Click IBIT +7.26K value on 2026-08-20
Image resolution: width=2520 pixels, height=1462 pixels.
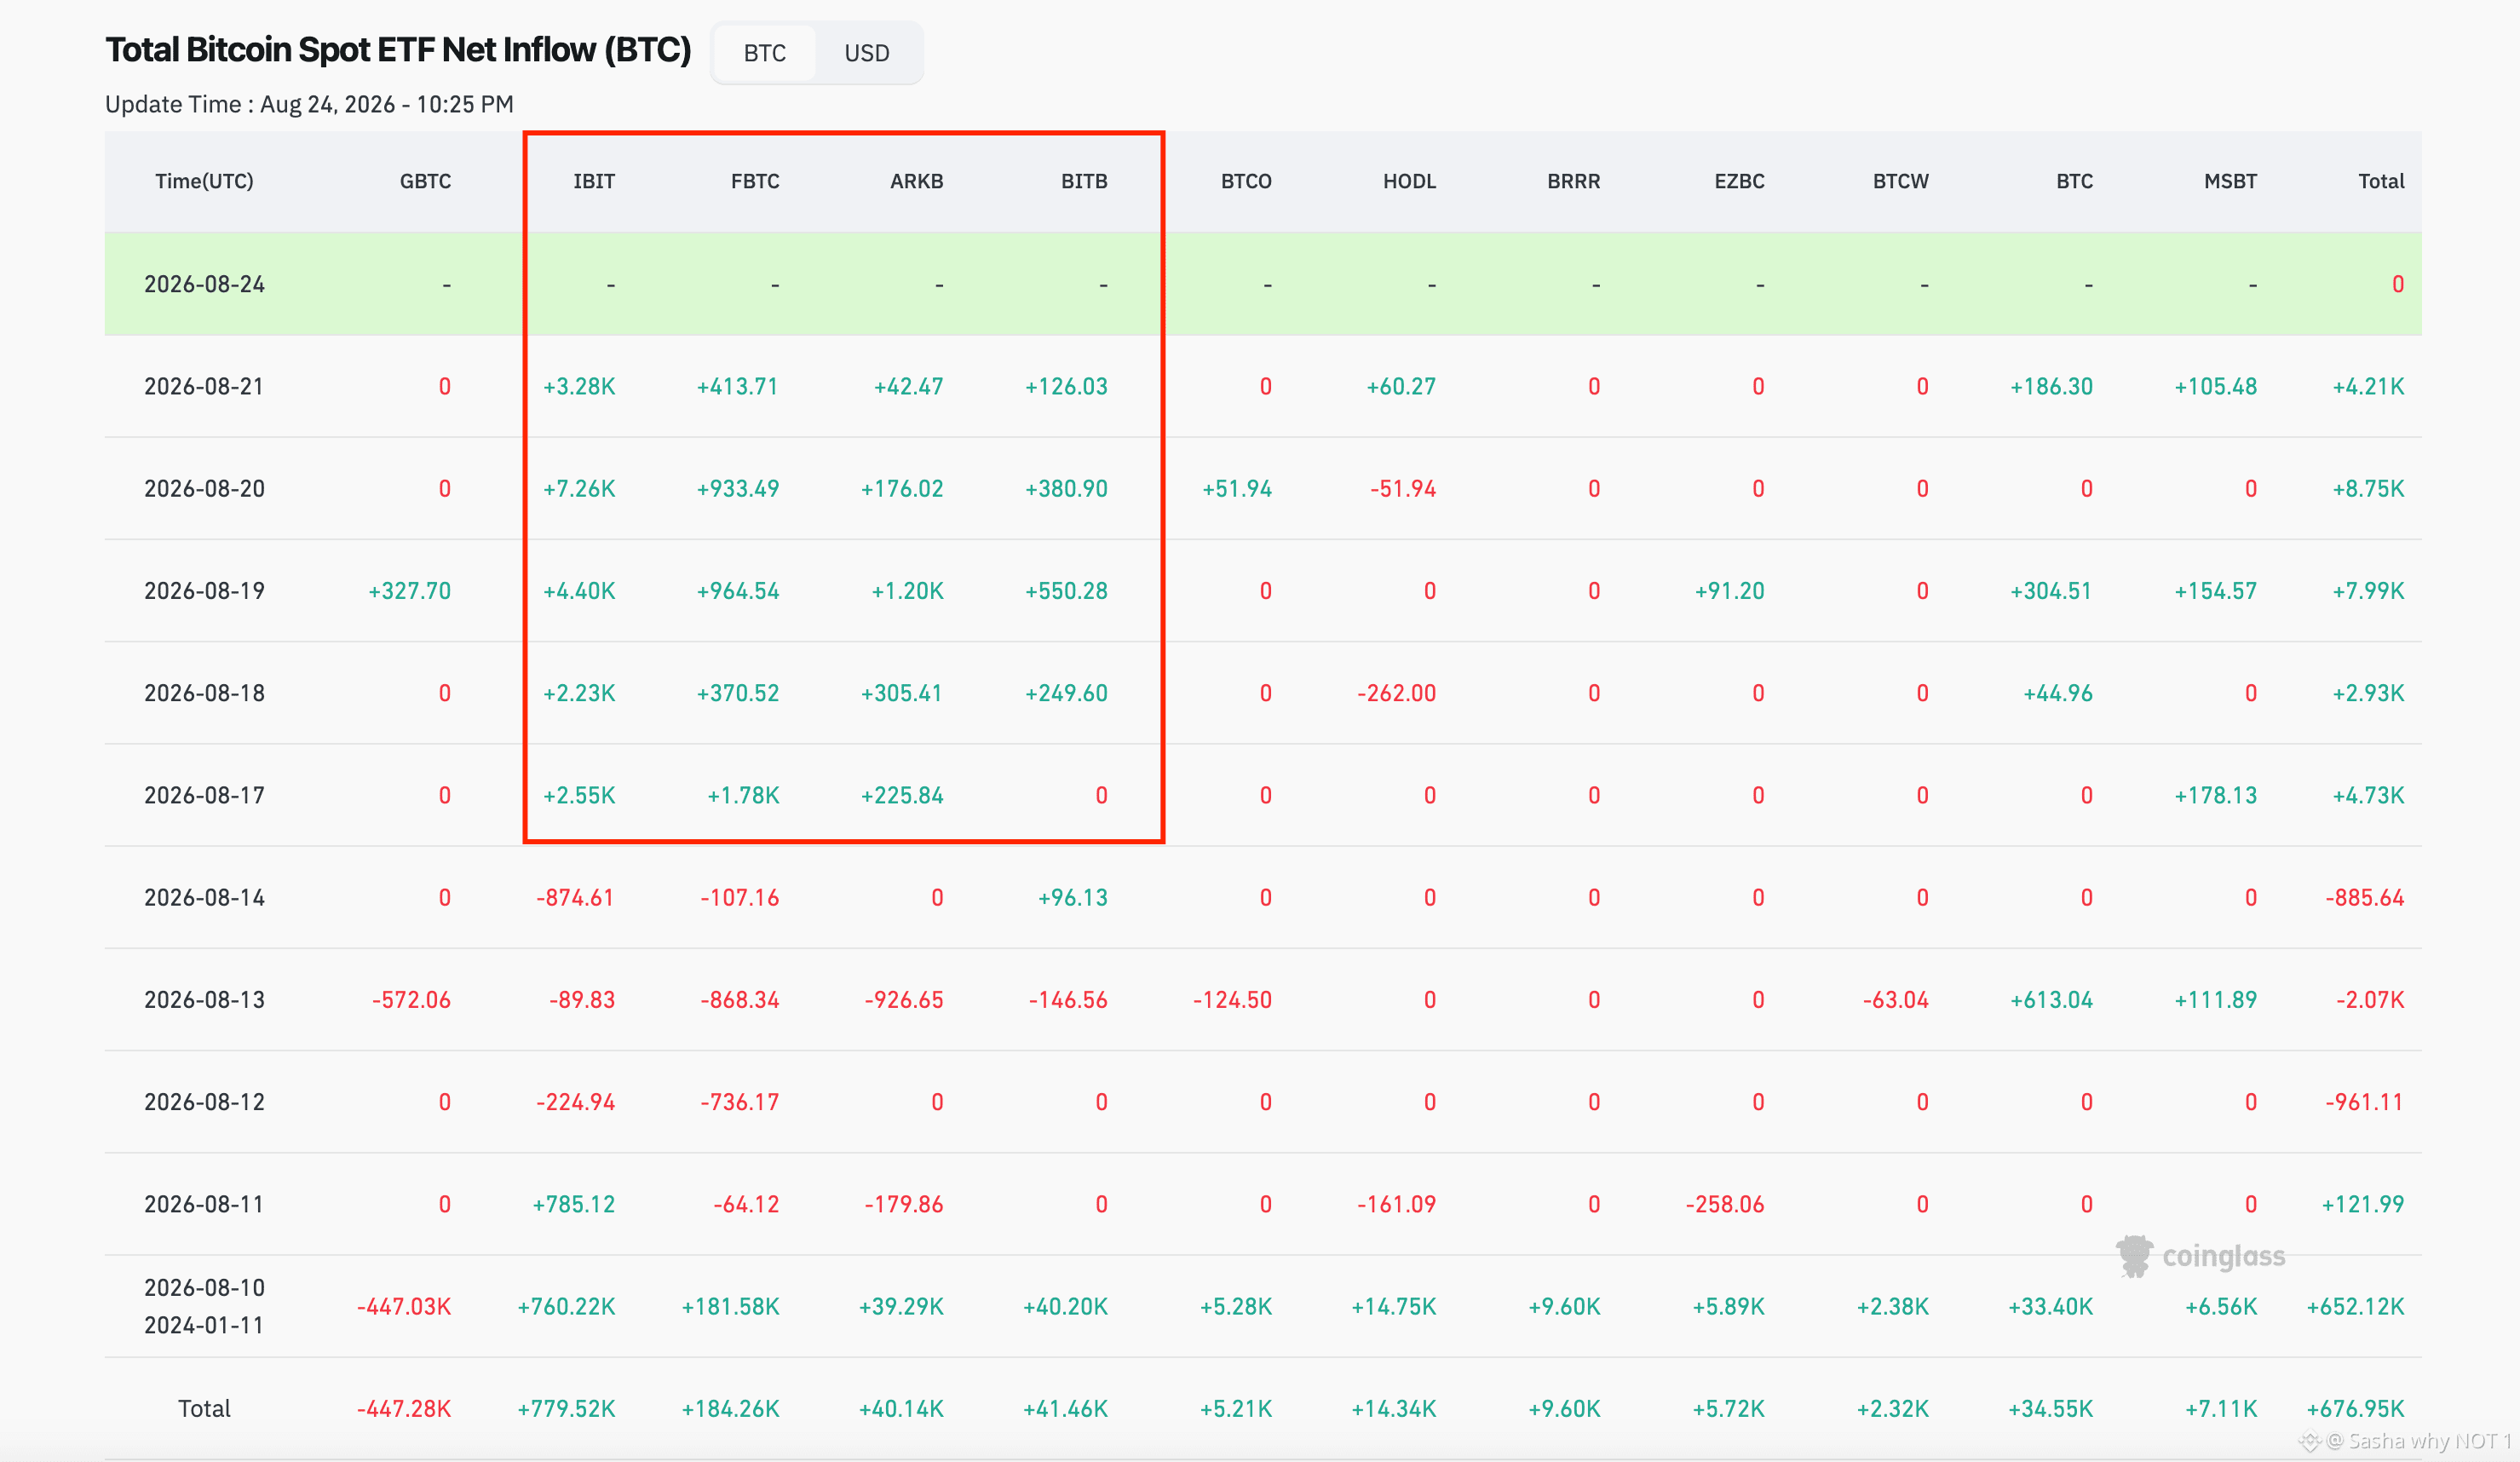579,489
